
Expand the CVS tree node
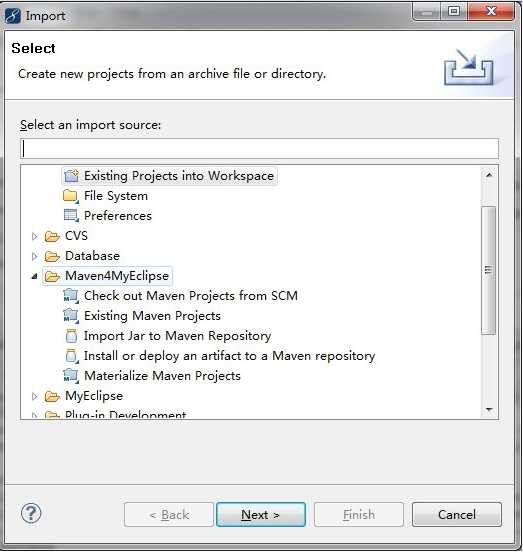click(34, 236)
